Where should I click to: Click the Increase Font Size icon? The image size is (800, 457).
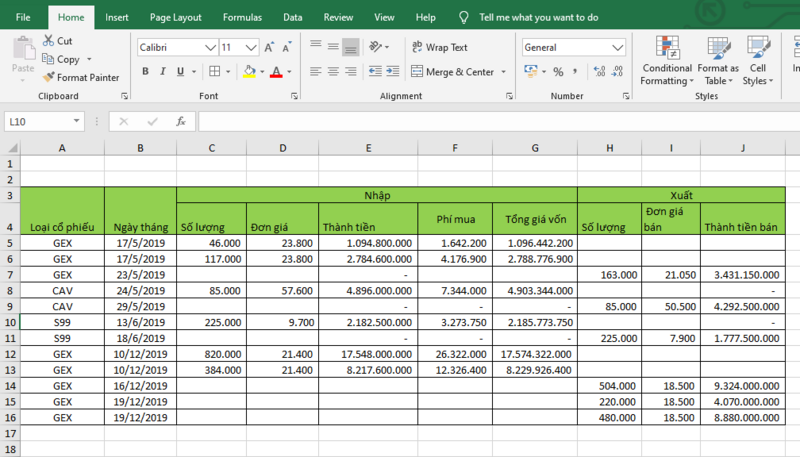pos(271,47)
